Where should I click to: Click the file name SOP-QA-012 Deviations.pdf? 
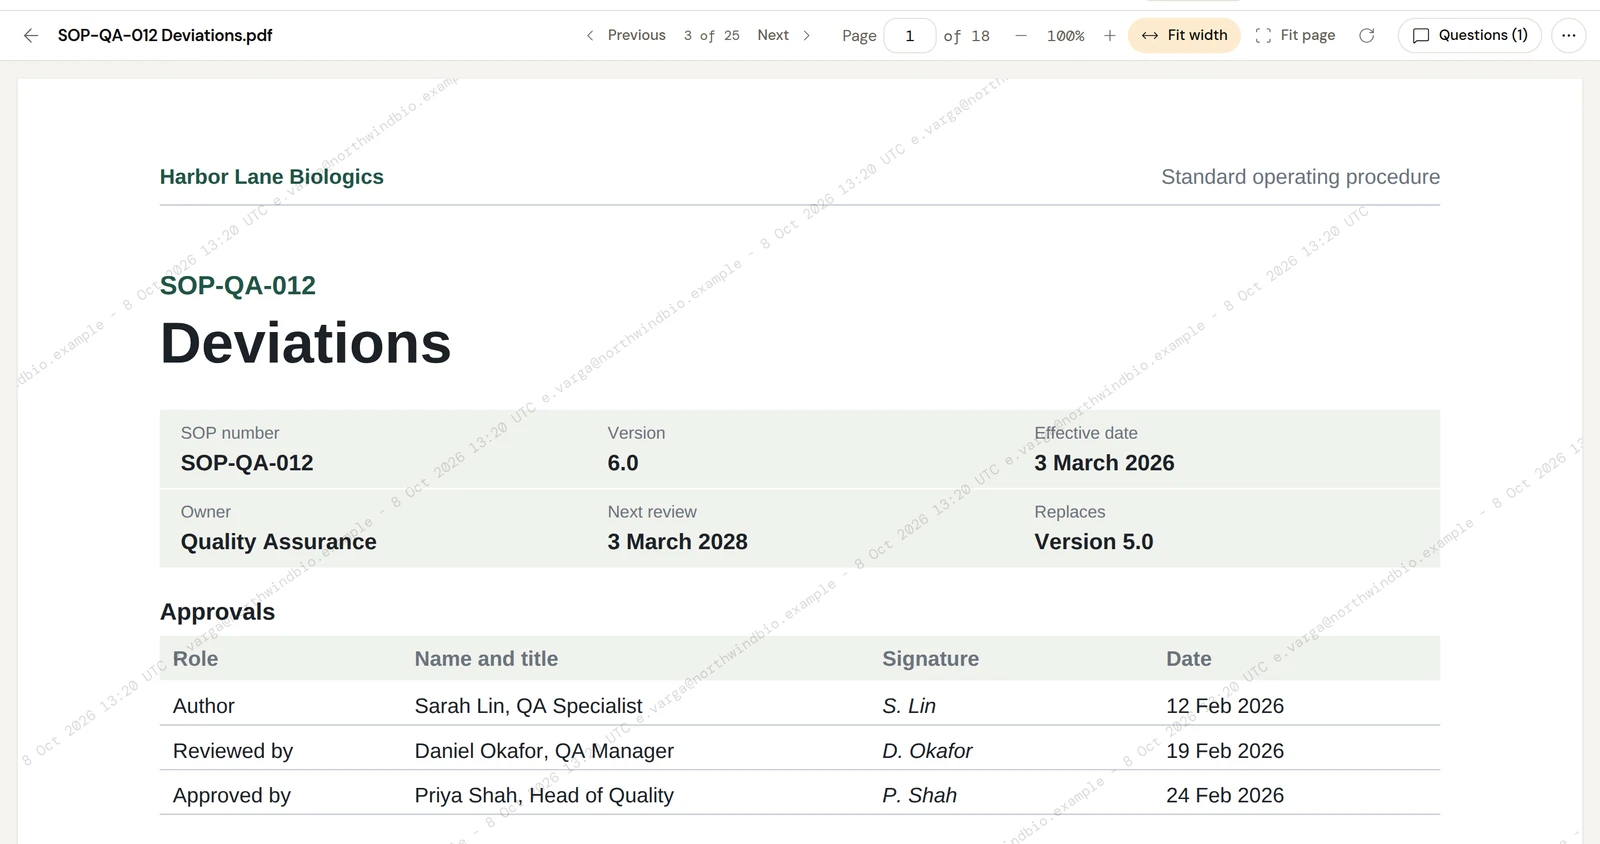[165, 35]
